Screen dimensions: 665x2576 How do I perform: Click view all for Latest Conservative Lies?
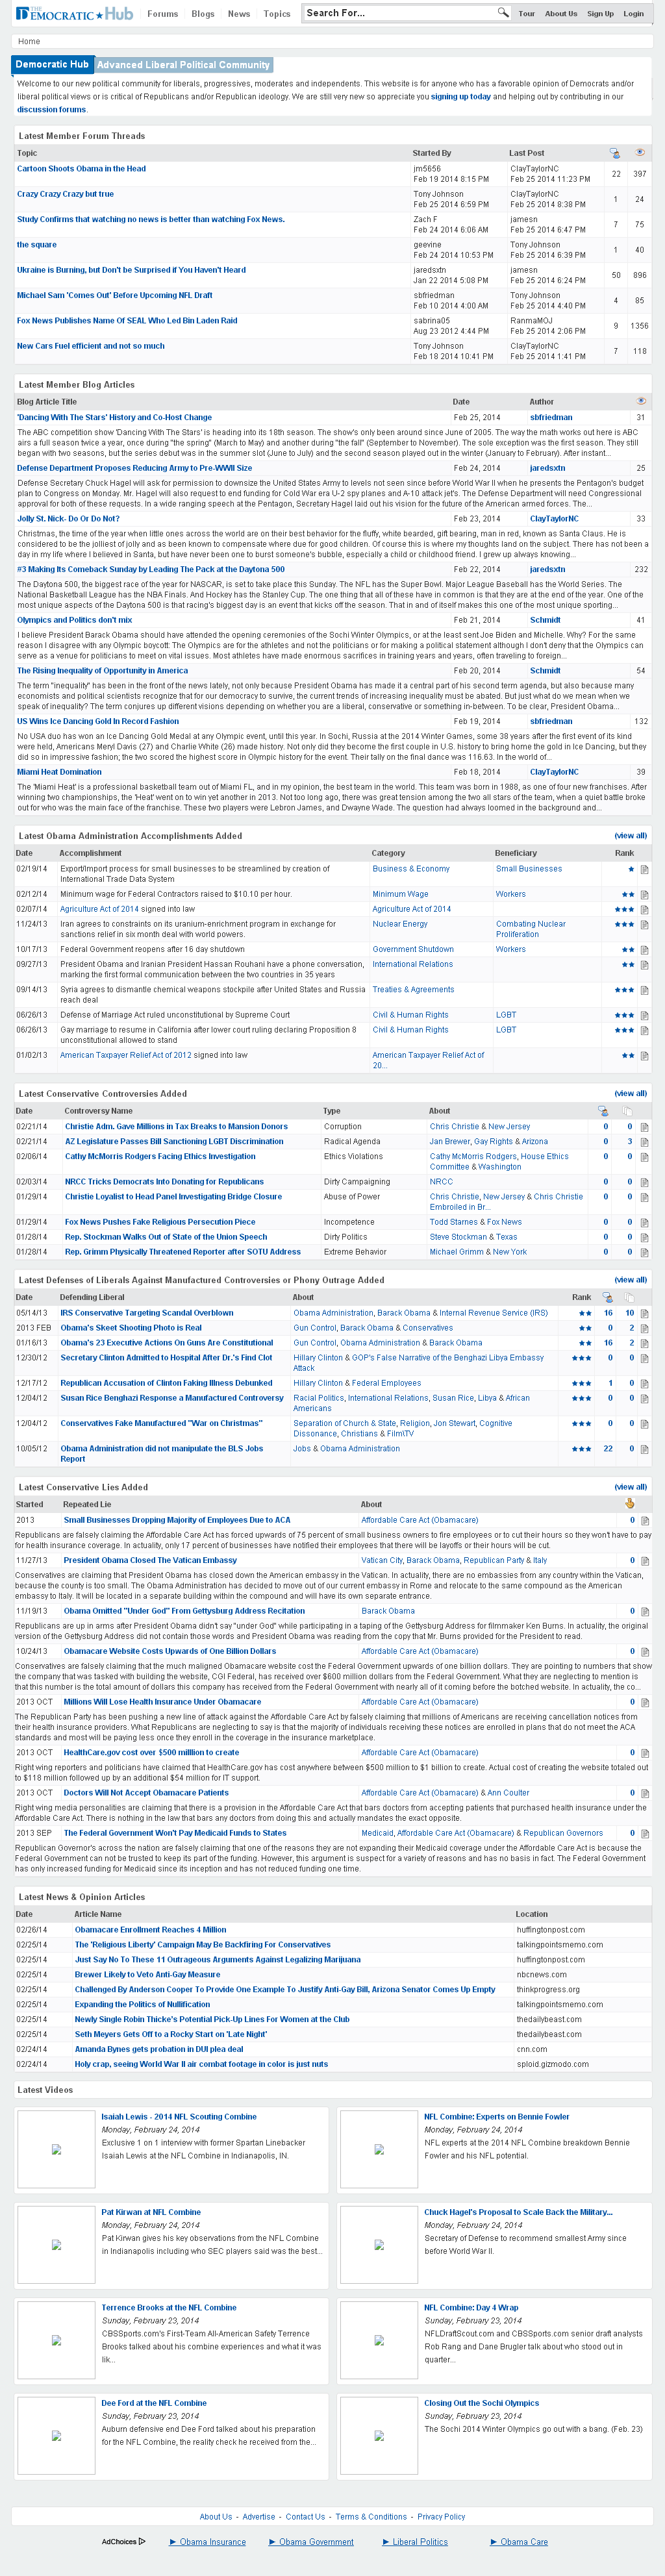[x=630, y=1487]
